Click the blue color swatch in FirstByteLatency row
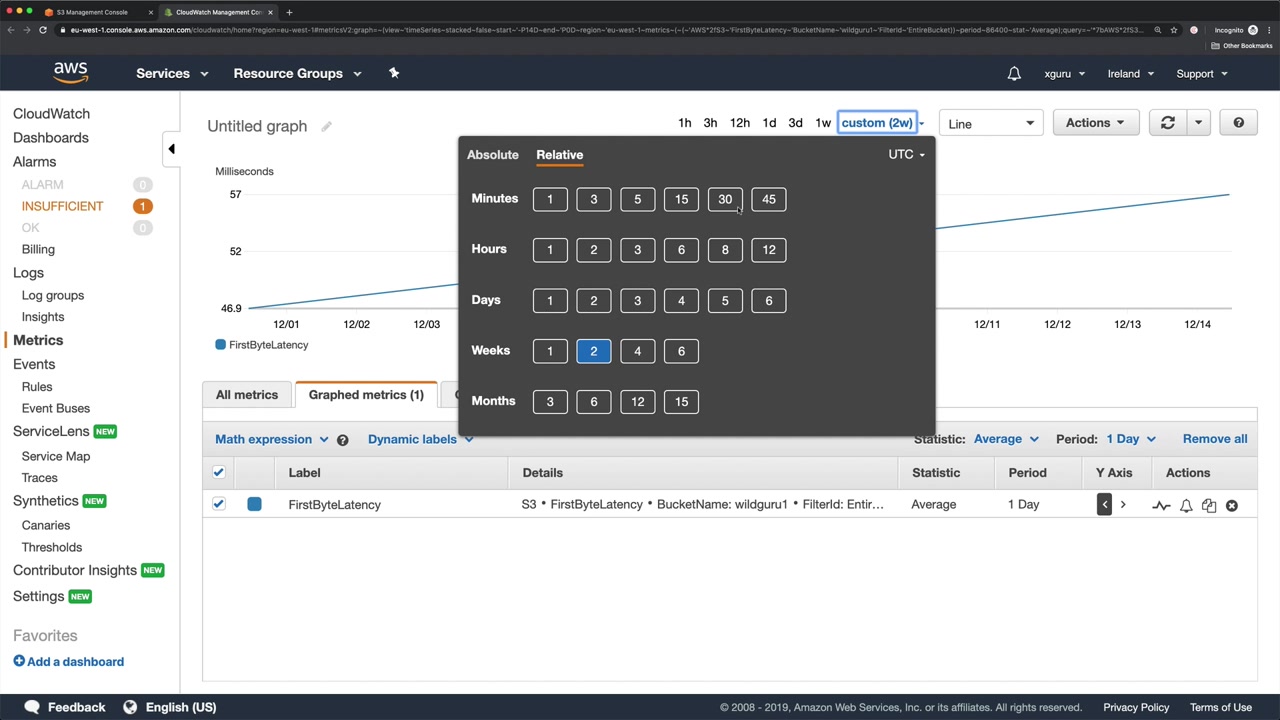The image size is (1280, 720). pos(254,504)
